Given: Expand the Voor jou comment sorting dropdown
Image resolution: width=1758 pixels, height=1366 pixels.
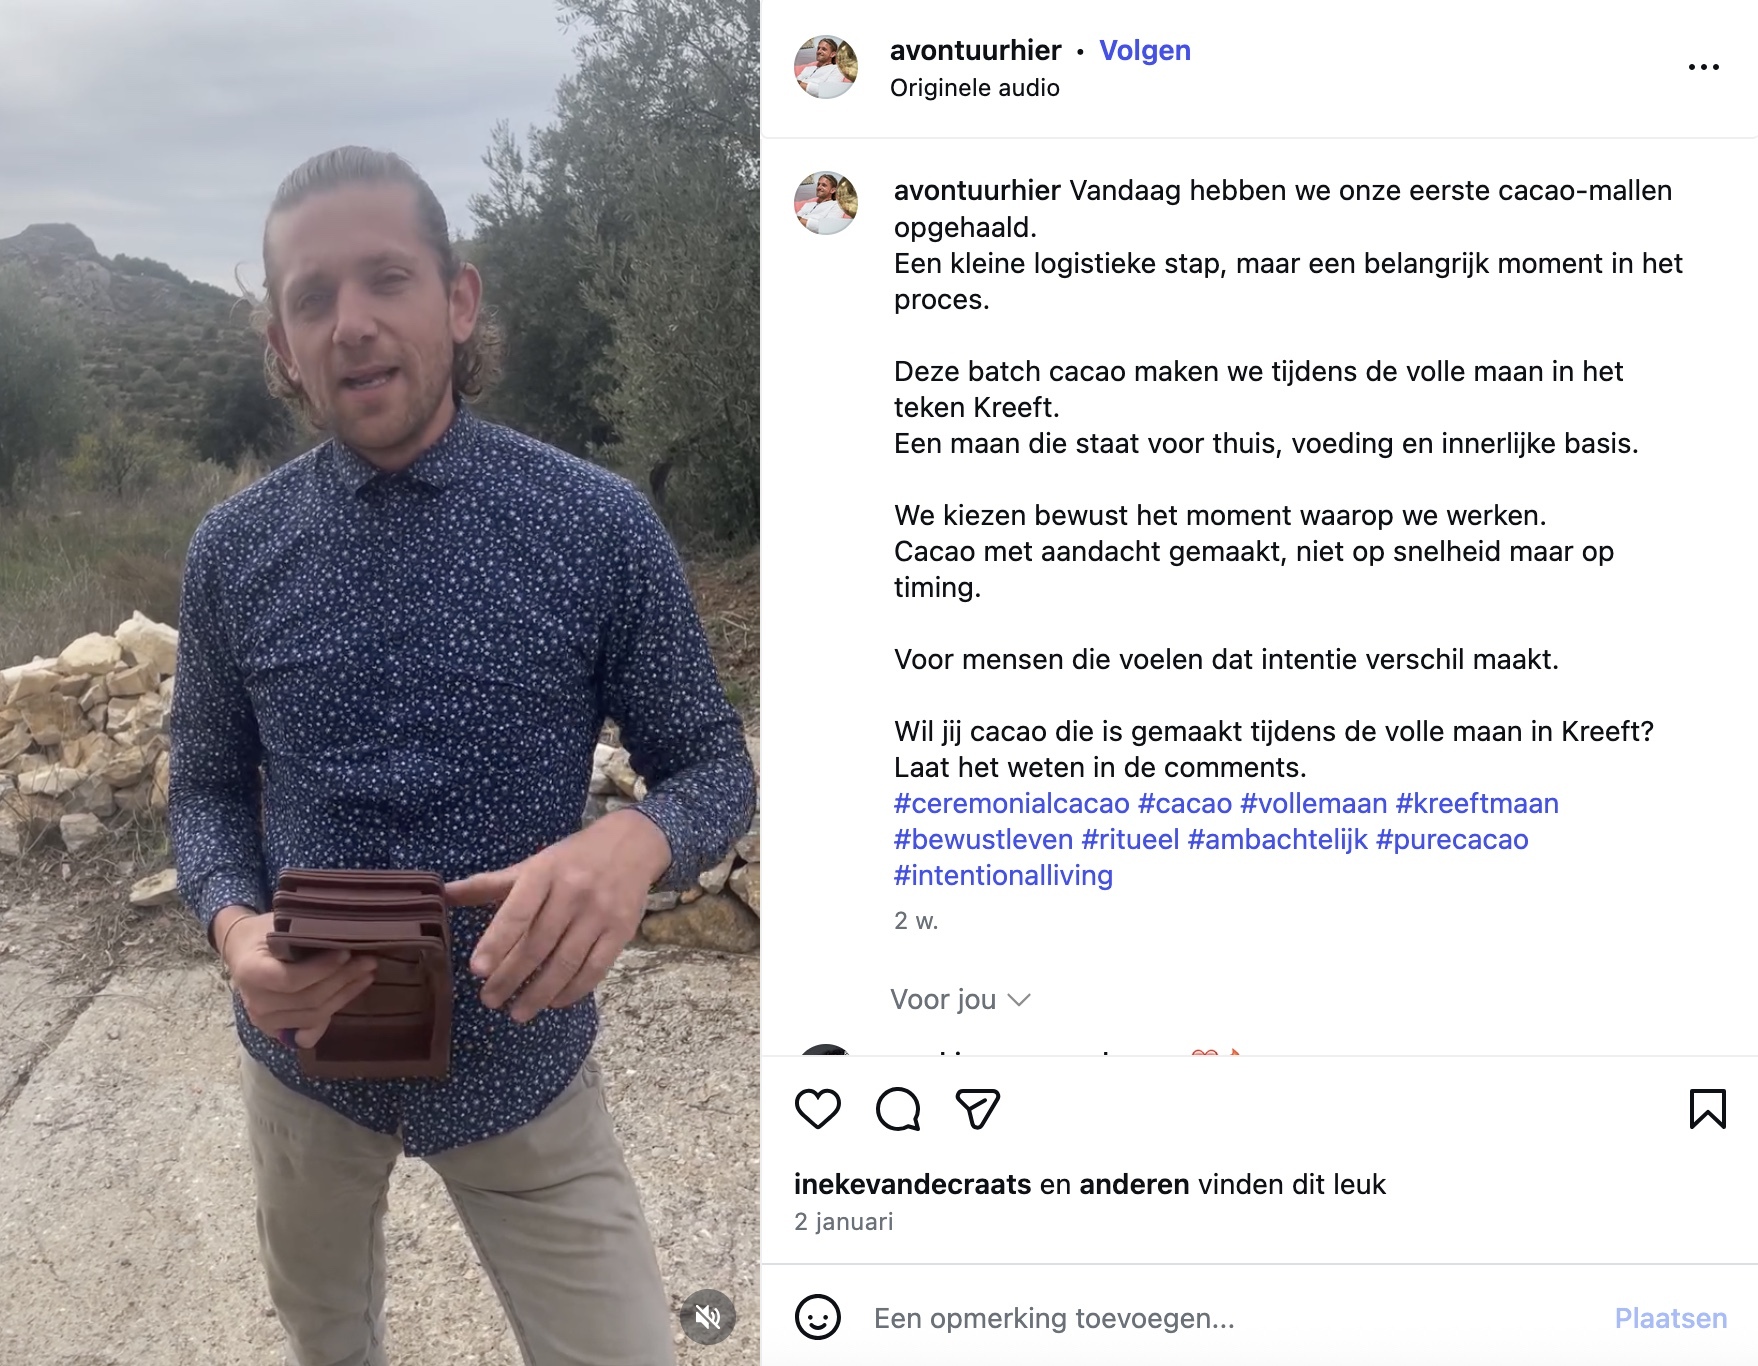Looking at the screenshot, I should [960, 999].
